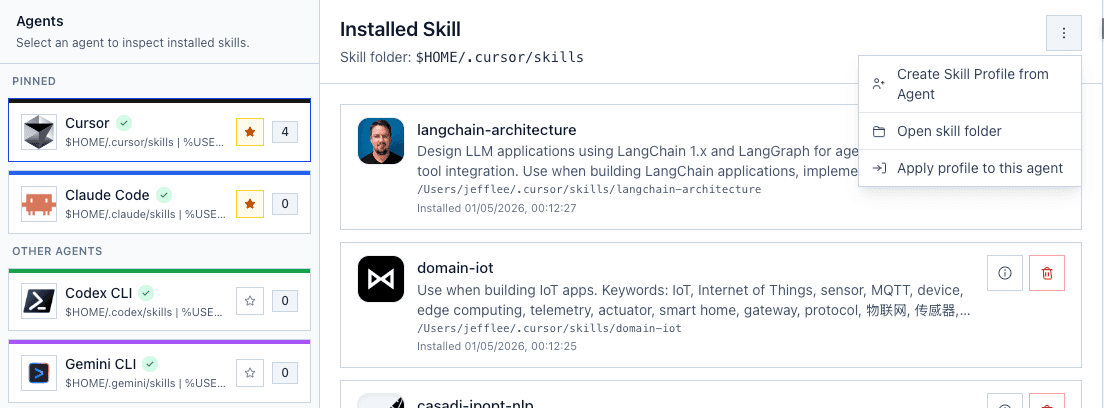Open the langchain-architecture avatar thumbnail

(381, 141)
